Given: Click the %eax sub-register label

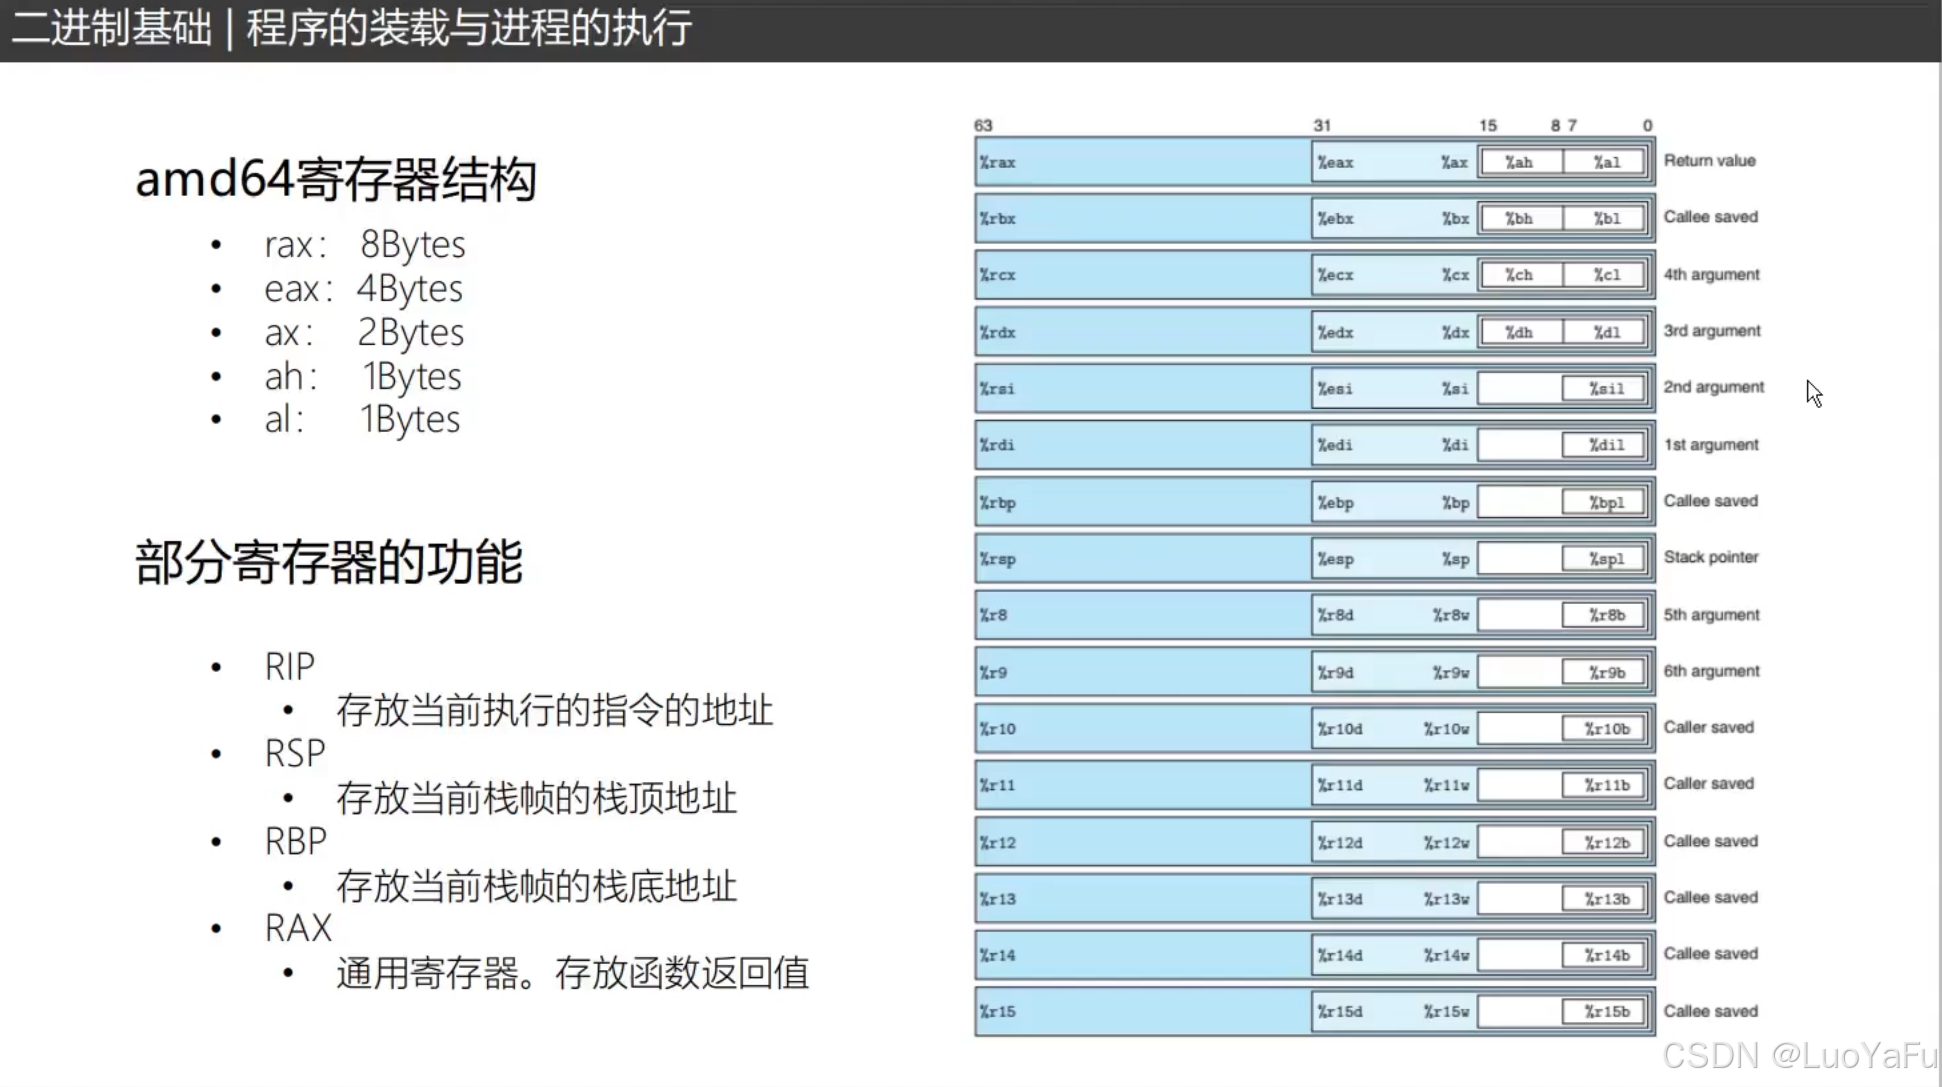Looking at the screenshot, I should tap(1337, 161).
